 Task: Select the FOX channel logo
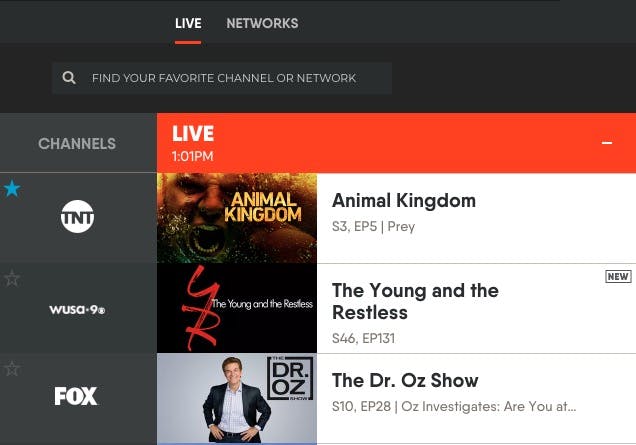[x=76, y=396]
